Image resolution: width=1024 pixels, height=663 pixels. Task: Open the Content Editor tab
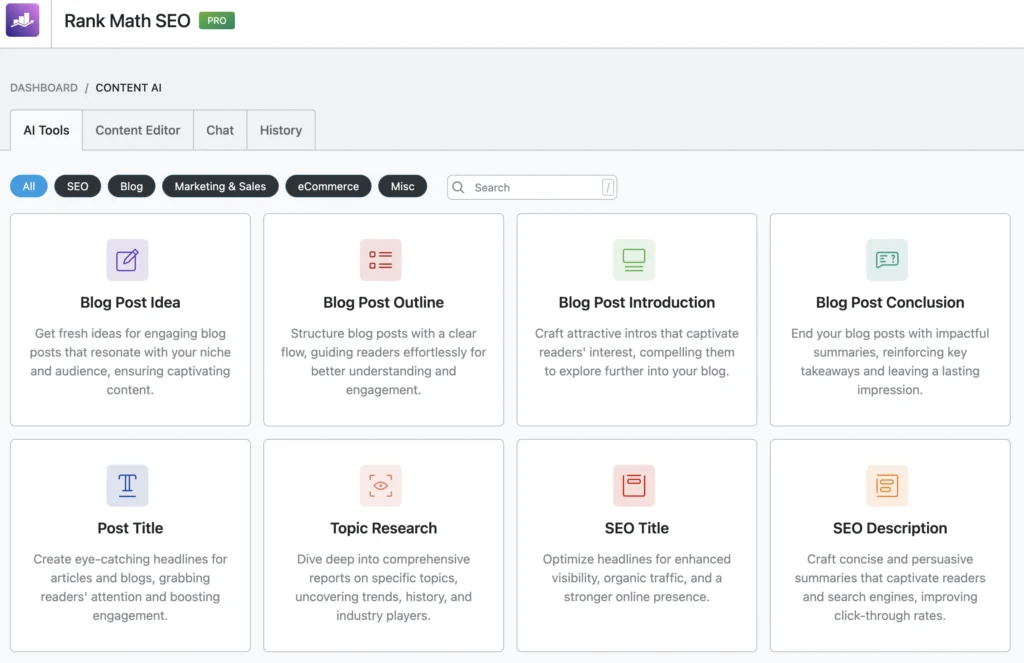pos(138,130)
